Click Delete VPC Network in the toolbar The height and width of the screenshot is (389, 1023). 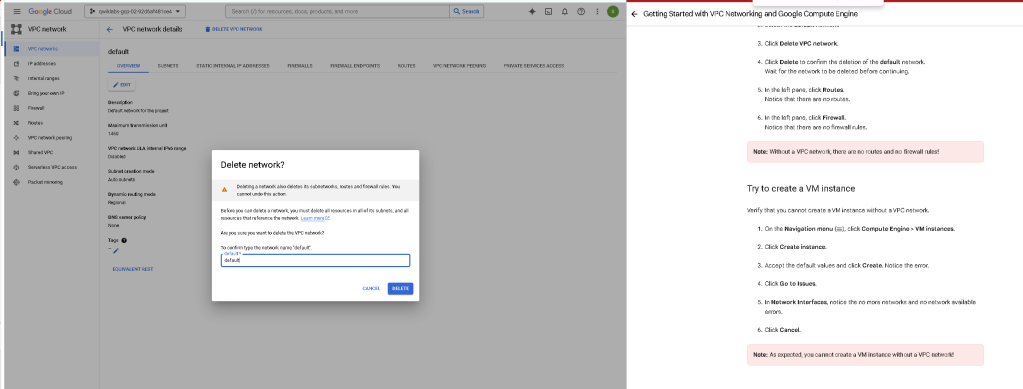point(234,29)
